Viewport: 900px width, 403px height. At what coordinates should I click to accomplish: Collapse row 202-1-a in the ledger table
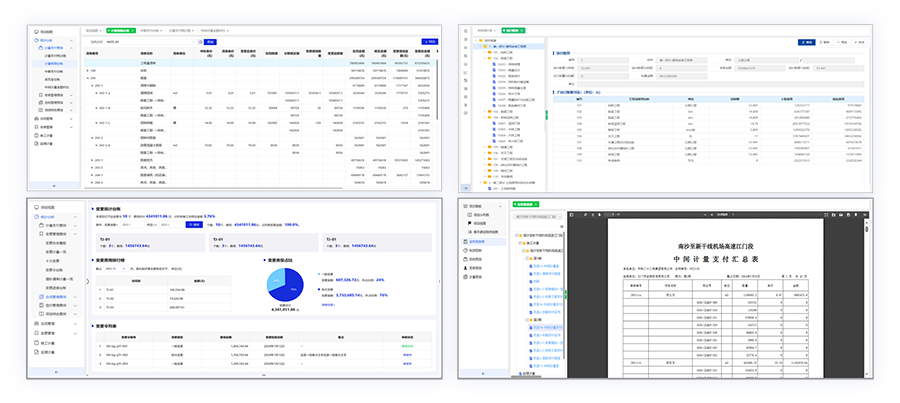[96, 93]
